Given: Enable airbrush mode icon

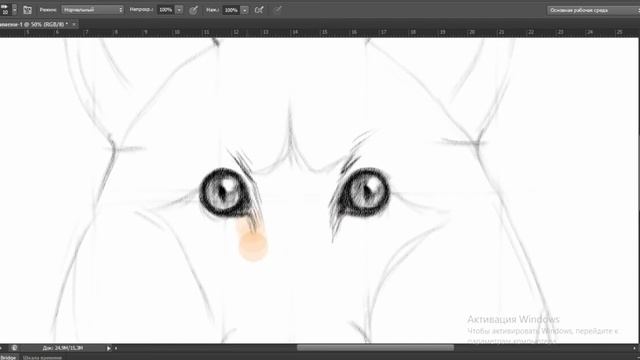Looking at the screenshot, I should click(x=259, y=10).
